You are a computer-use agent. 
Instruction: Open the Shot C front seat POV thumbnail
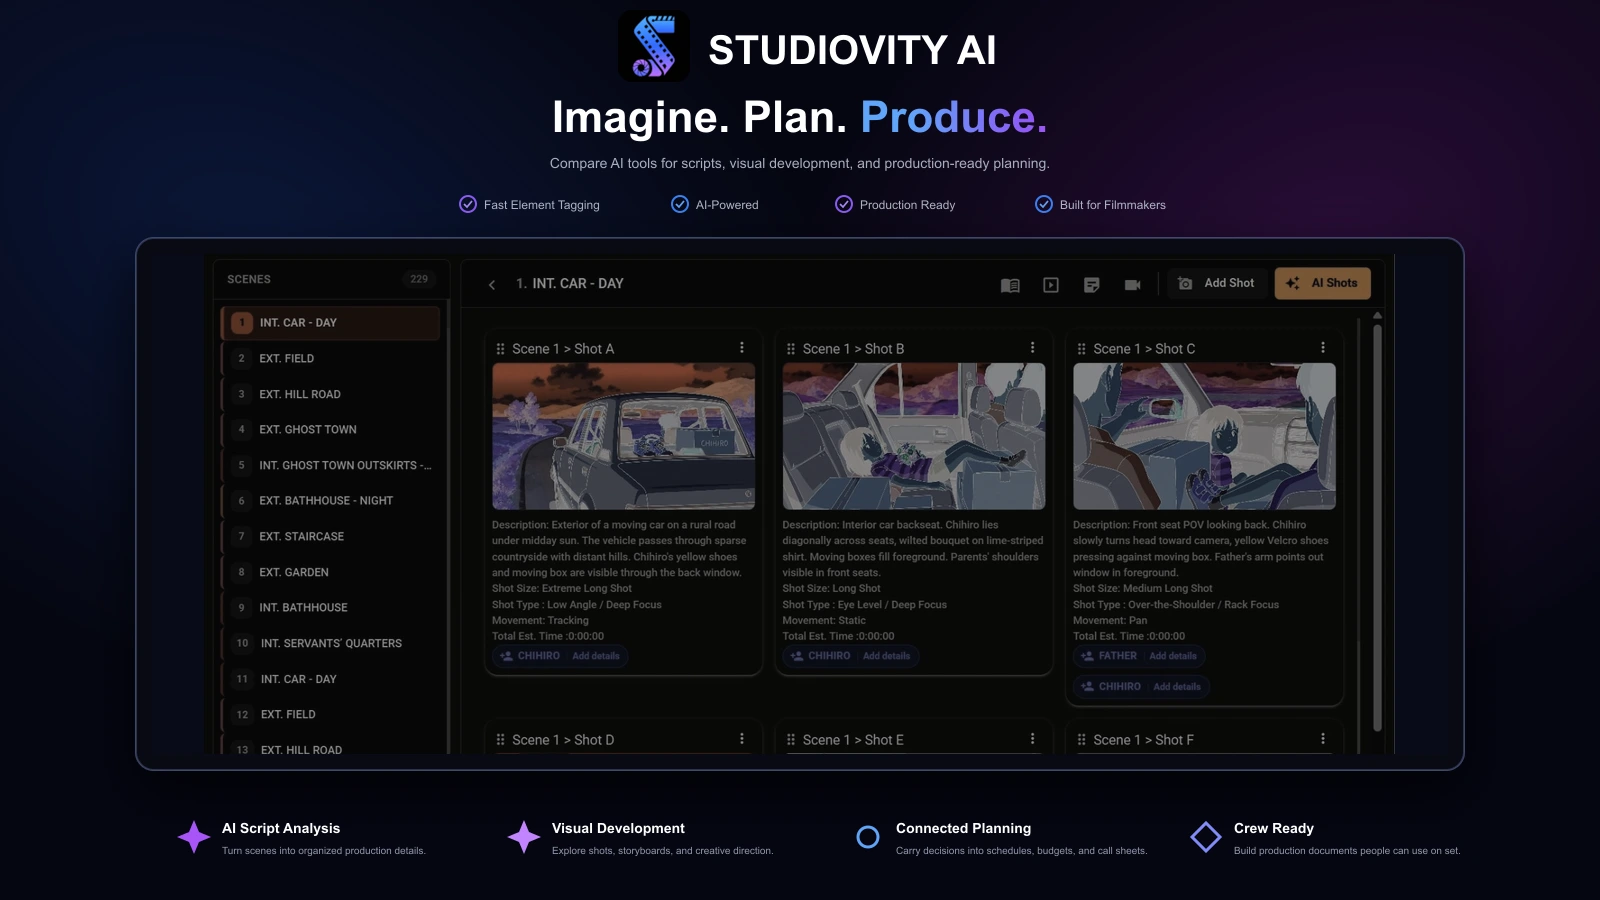pos(1204,436)
